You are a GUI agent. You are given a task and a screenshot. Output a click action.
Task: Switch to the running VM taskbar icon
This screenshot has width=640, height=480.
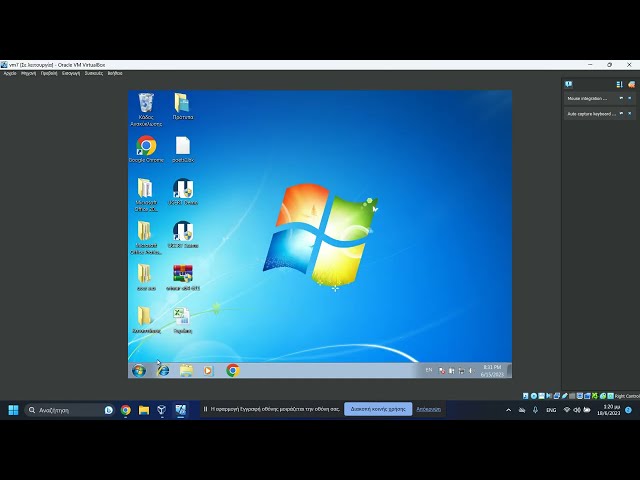pyautogui.click(x=180, y=410)
